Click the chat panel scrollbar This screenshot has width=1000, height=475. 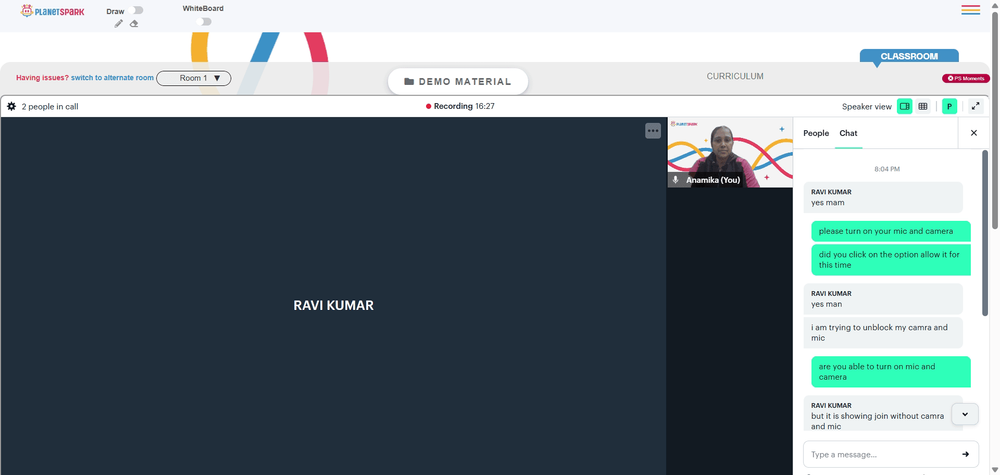(985, 233)
